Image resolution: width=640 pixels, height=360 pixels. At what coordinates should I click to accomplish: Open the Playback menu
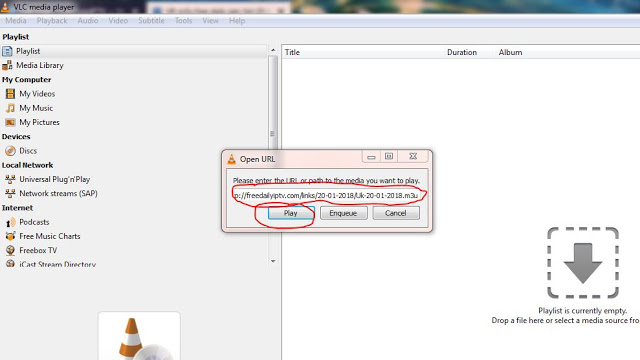point(52,21)
